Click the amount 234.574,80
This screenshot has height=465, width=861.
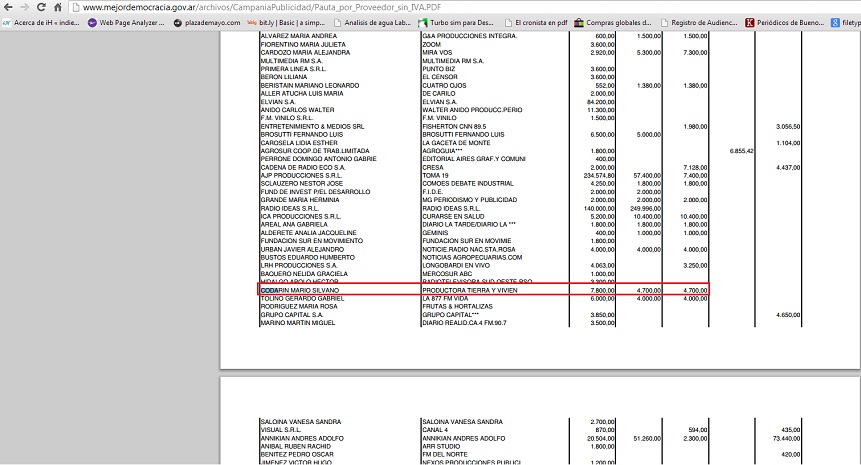[x=599, y=176]
